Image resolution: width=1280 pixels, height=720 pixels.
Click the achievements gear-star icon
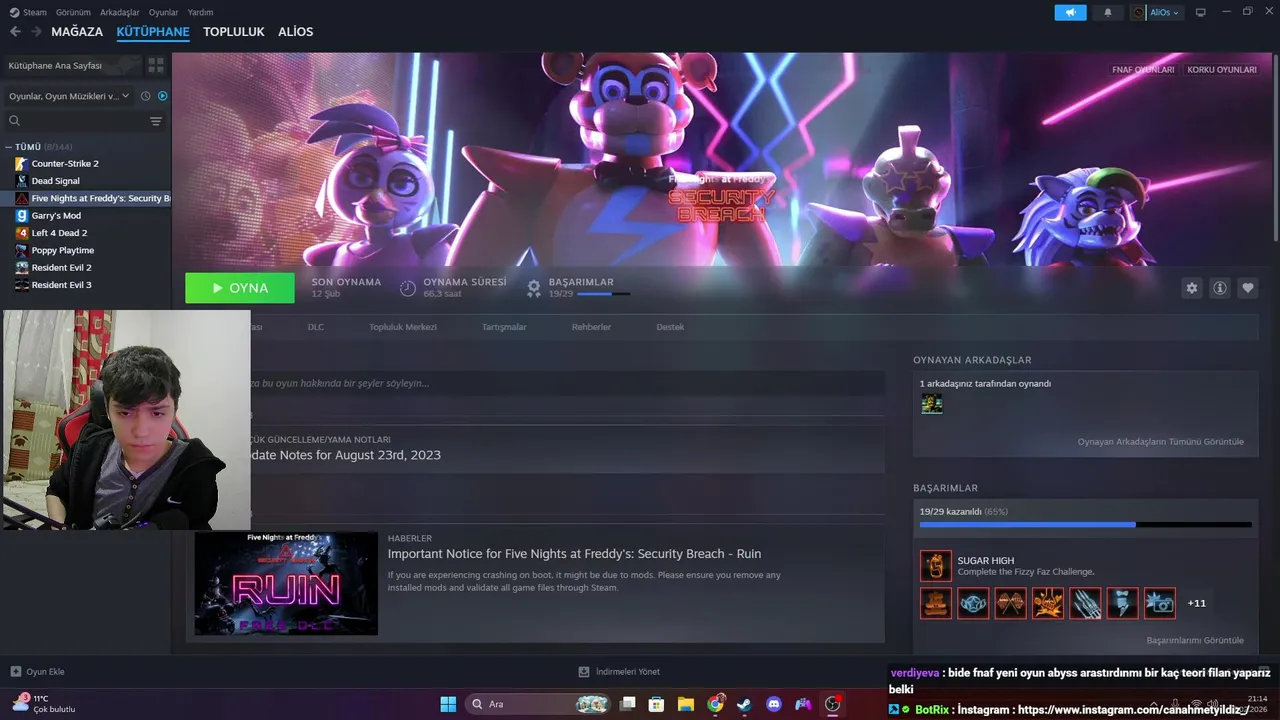click(x=534, y=288)
